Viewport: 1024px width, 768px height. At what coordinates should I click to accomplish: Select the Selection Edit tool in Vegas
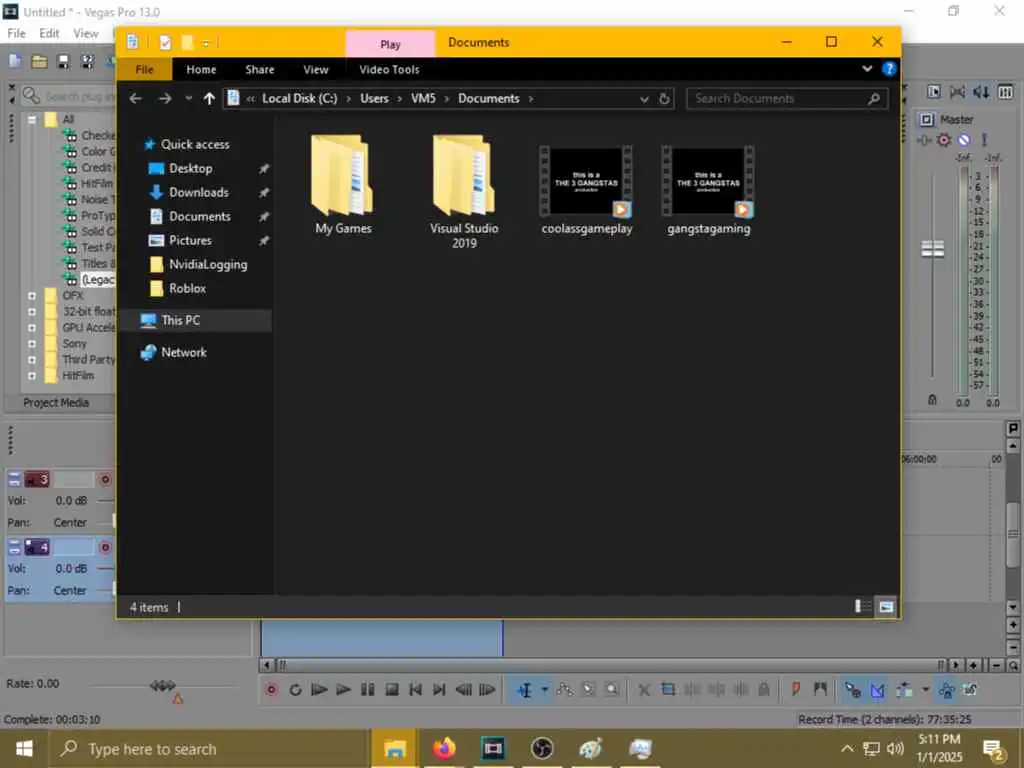click(x=588, y=690)
